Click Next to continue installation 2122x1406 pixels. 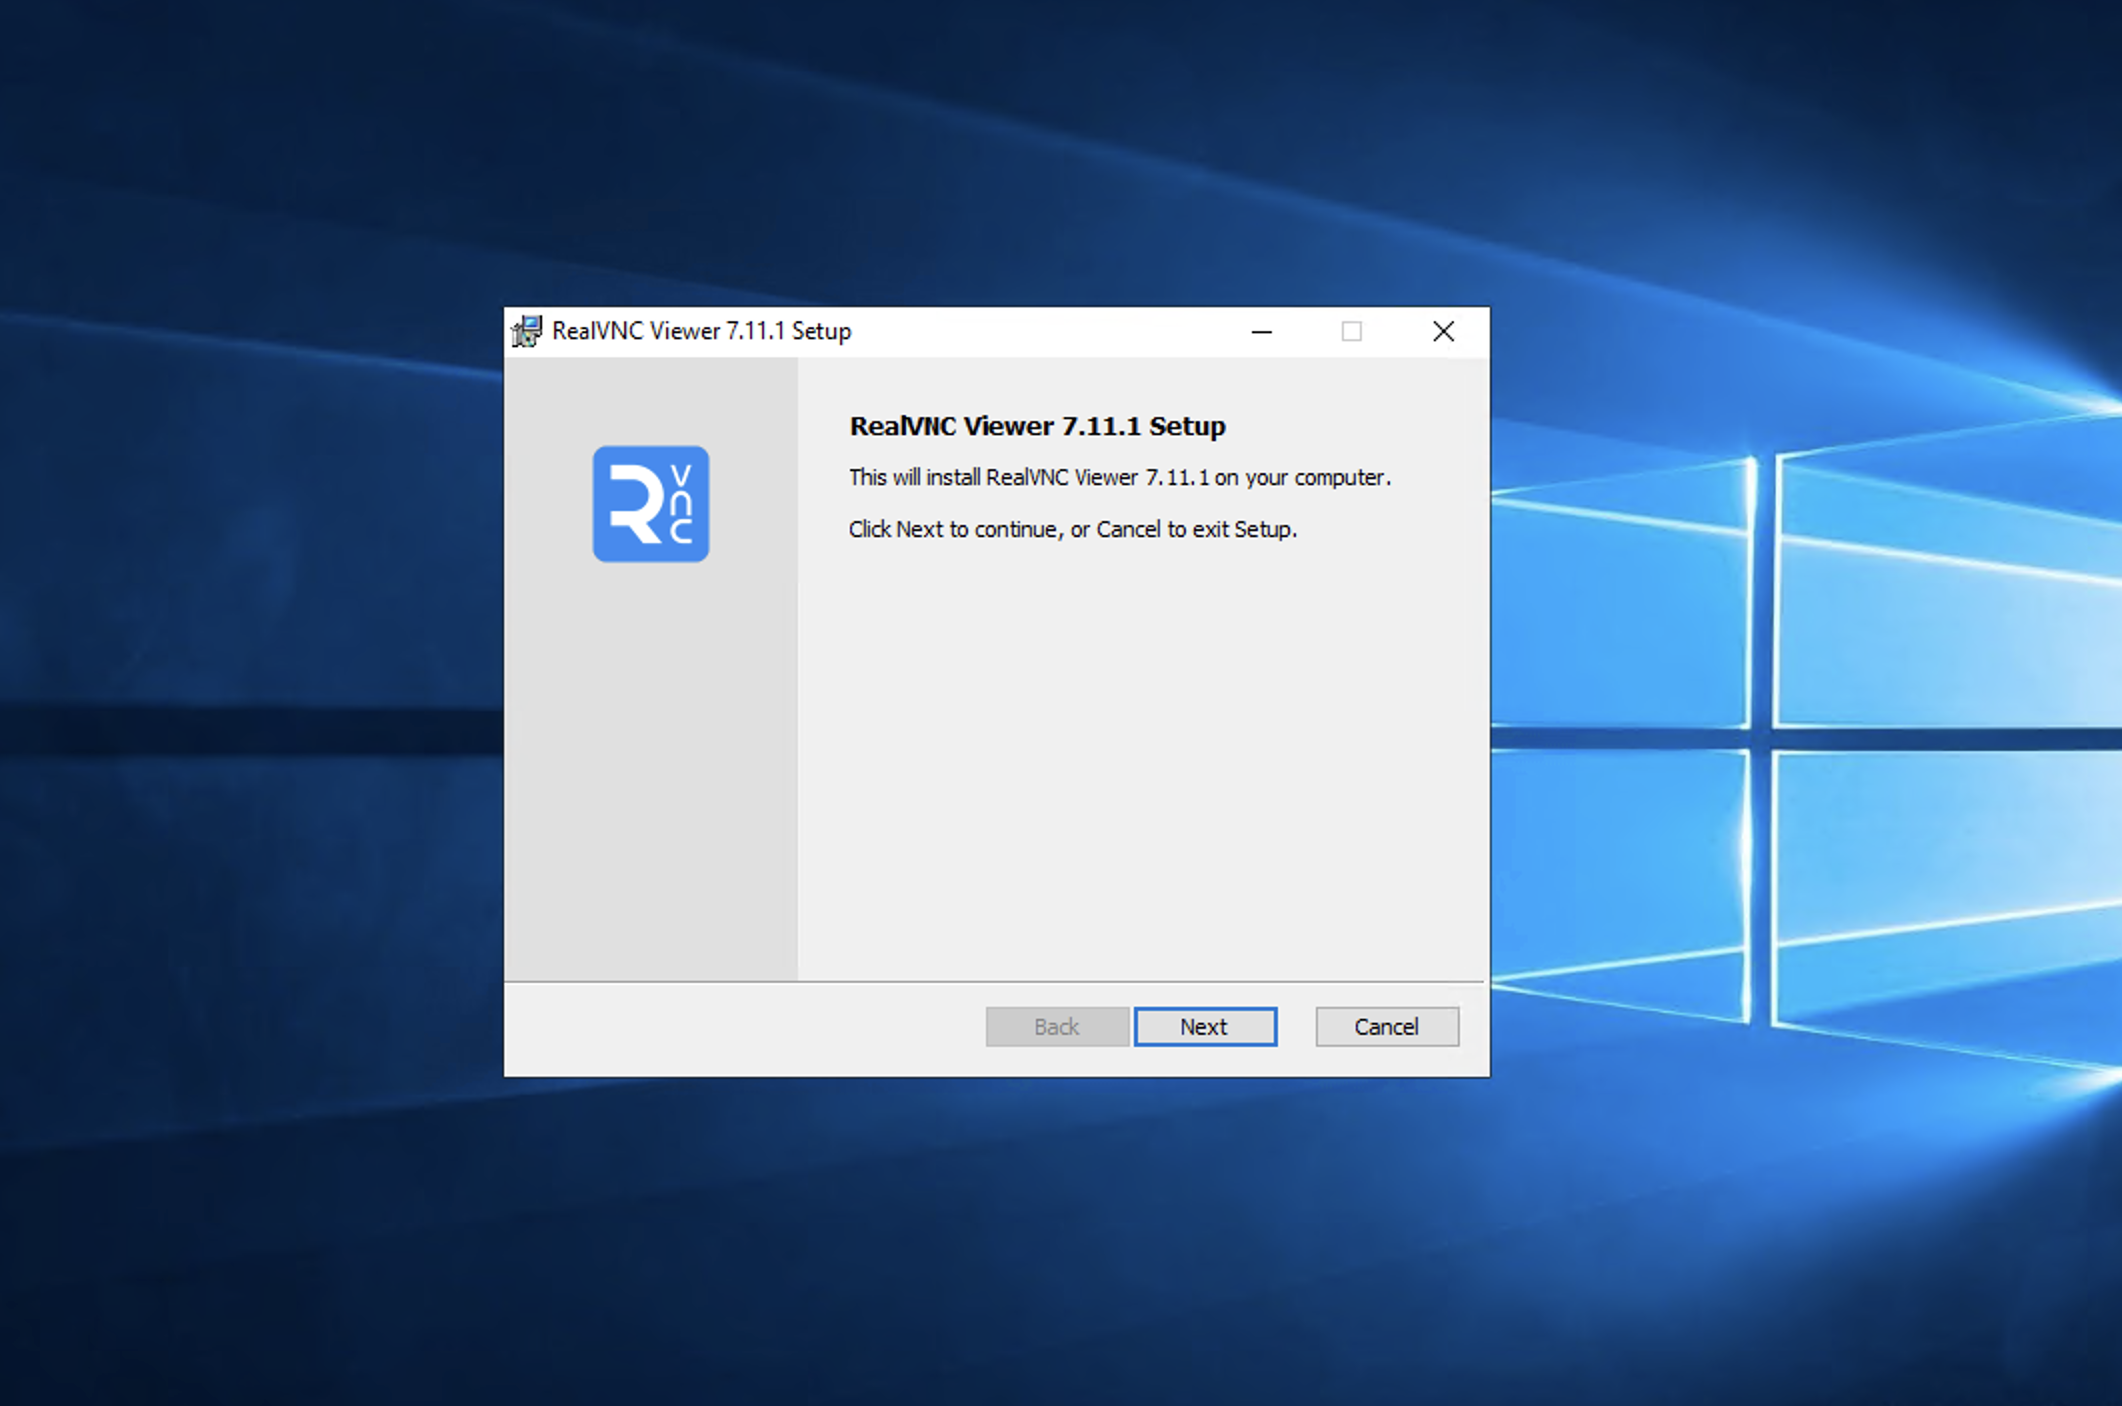point(1205,1026)
